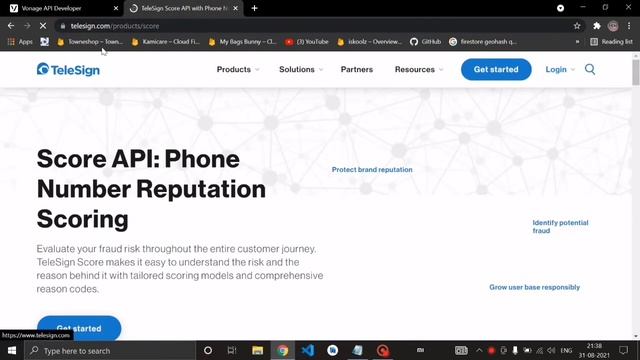Expand the Resources menu
The image size is (640, 360).
pos(419,69)
